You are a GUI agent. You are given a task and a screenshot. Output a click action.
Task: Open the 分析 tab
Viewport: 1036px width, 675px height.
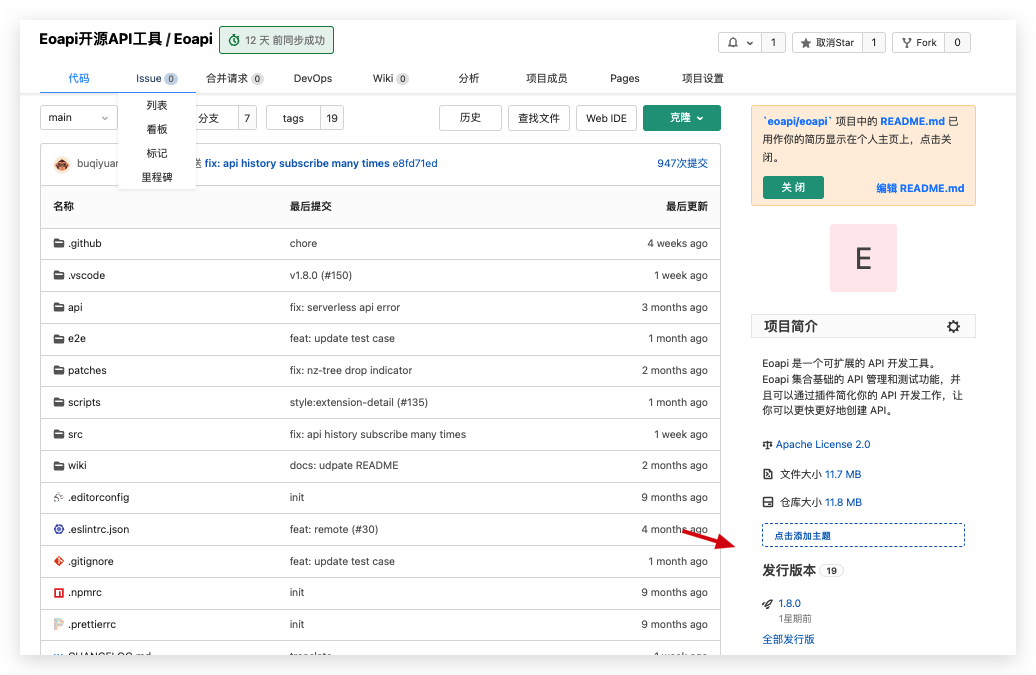[468, 79]
